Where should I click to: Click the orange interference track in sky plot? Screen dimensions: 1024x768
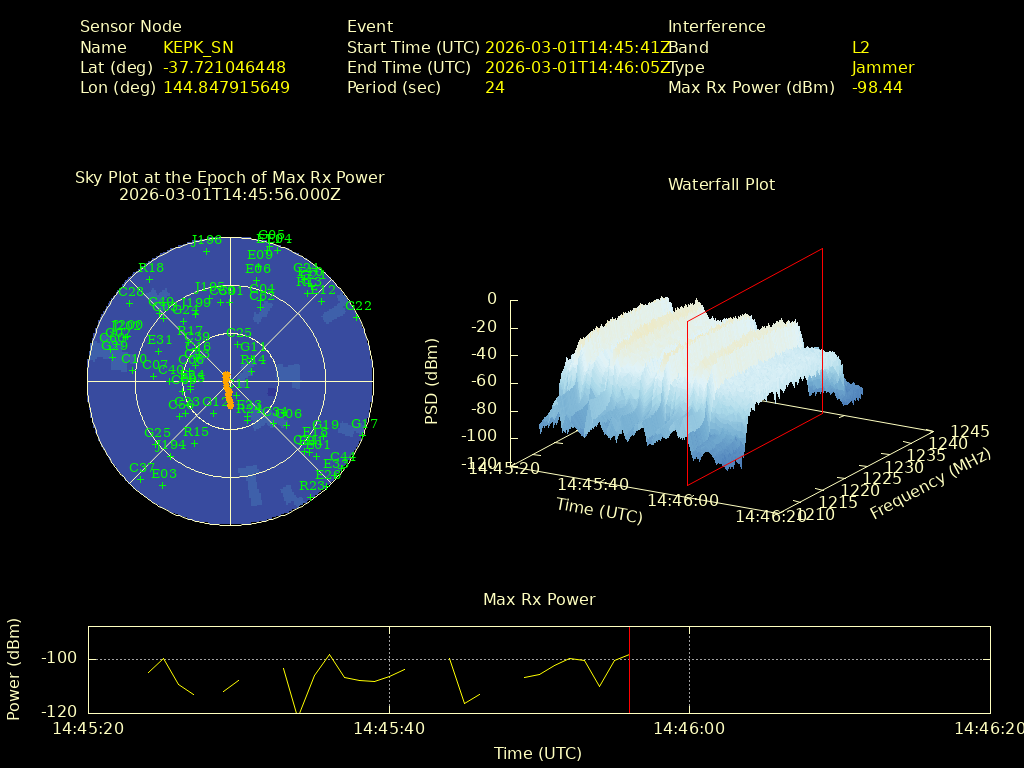(x=228, y=390)
